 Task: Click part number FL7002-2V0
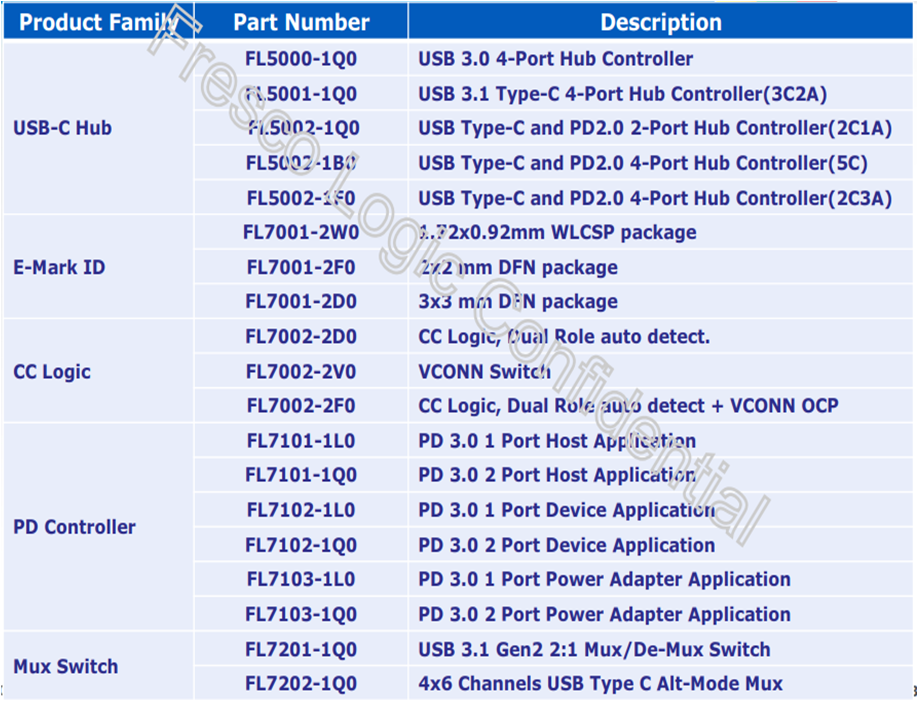click(301, 372)
